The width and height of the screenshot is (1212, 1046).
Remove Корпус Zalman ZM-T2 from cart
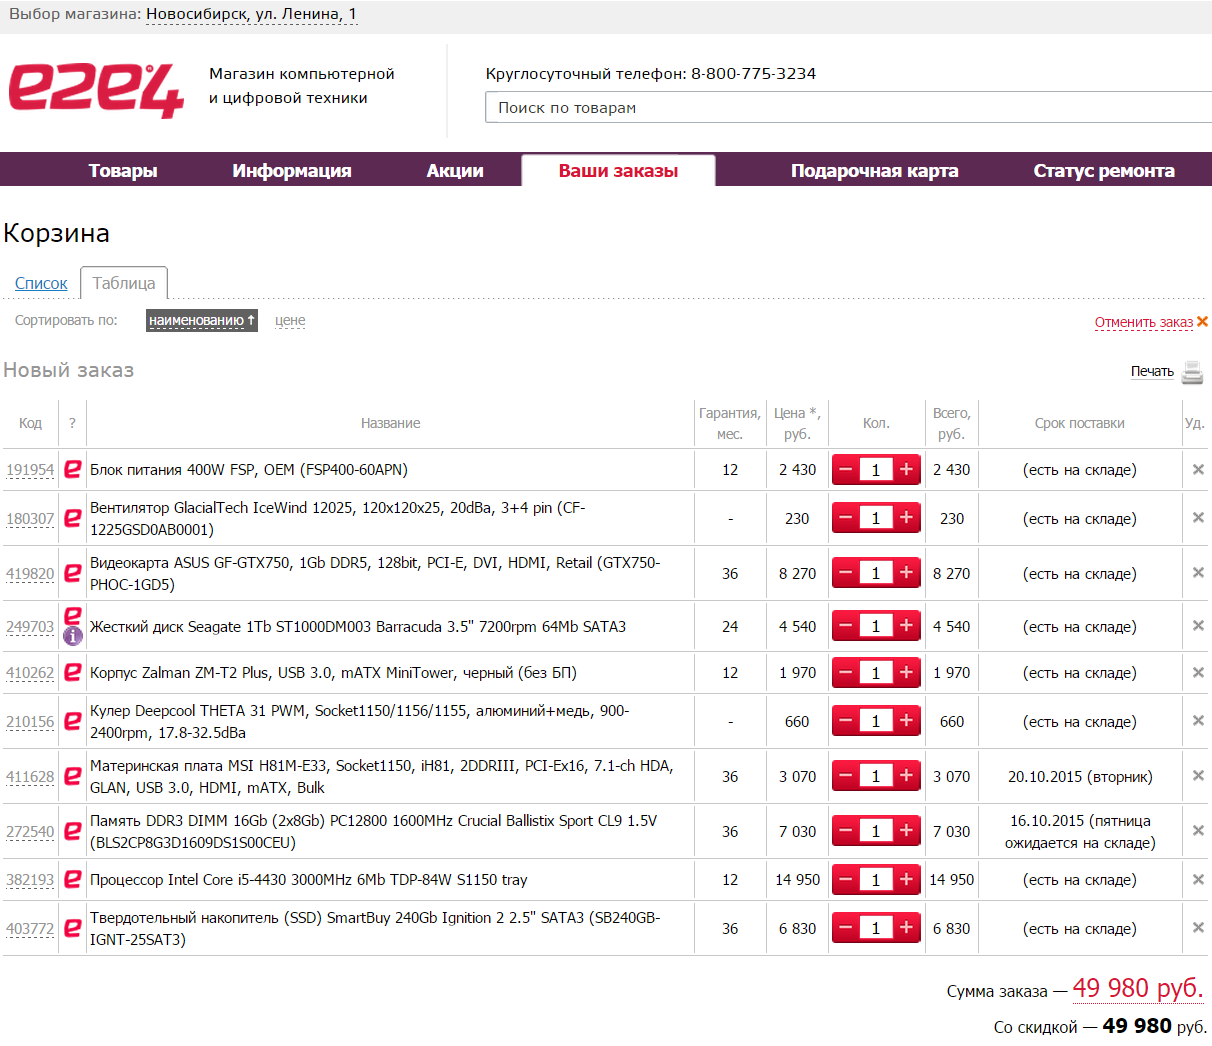click(1198, 672)
